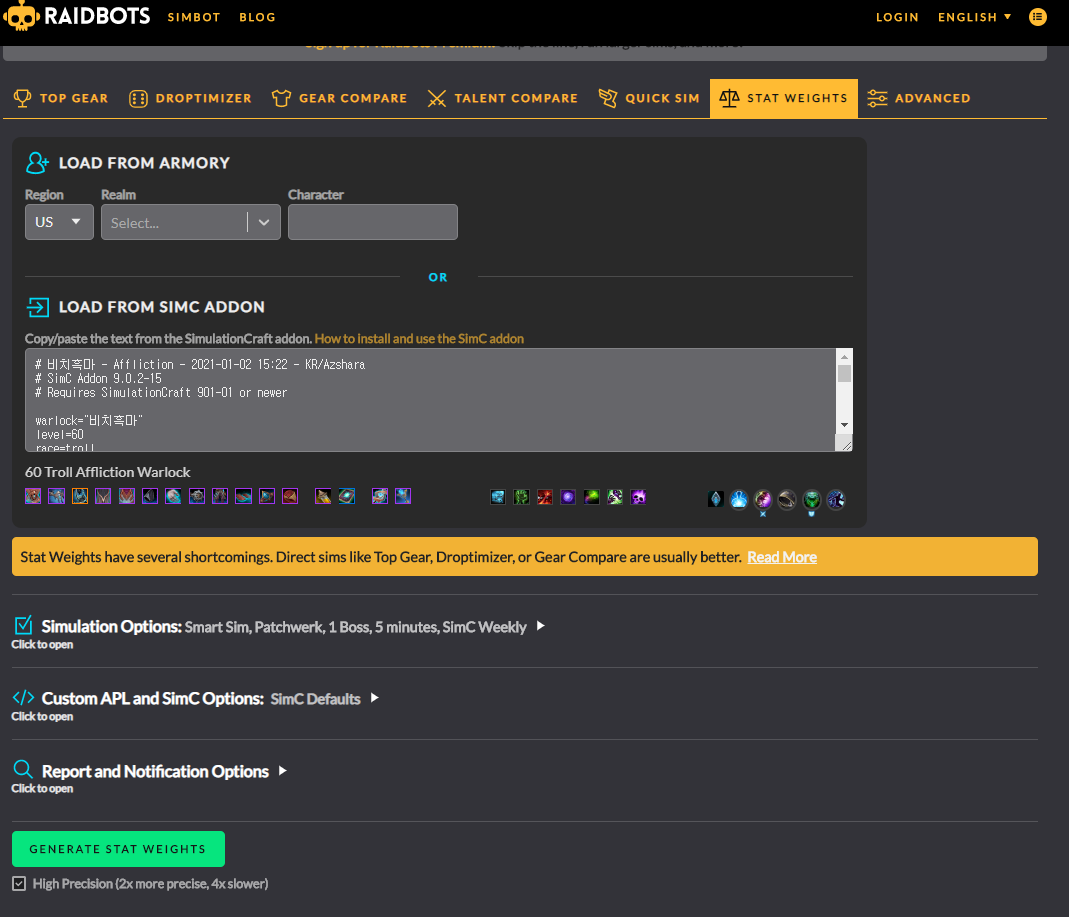
Task: Open the SimC addon install guide link
Action: 419,338
